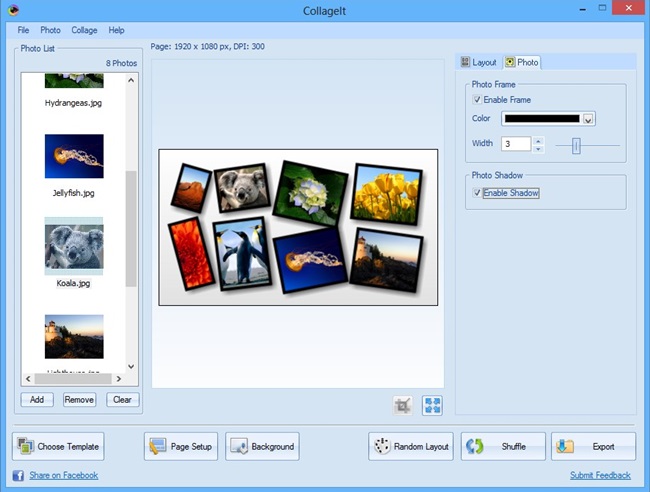Click the crop photo icon below canvas

(403, 405)
